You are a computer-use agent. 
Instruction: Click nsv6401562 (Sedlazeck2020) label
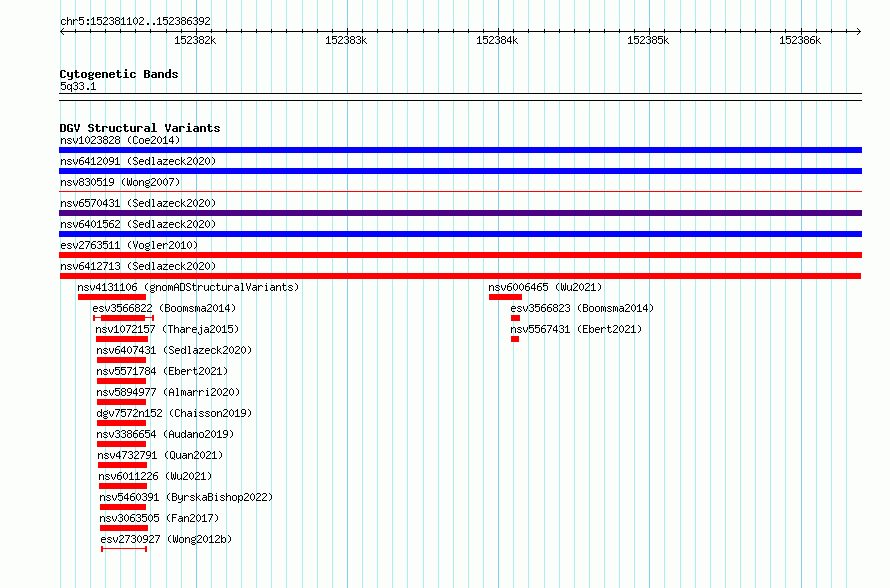(138, 224)
